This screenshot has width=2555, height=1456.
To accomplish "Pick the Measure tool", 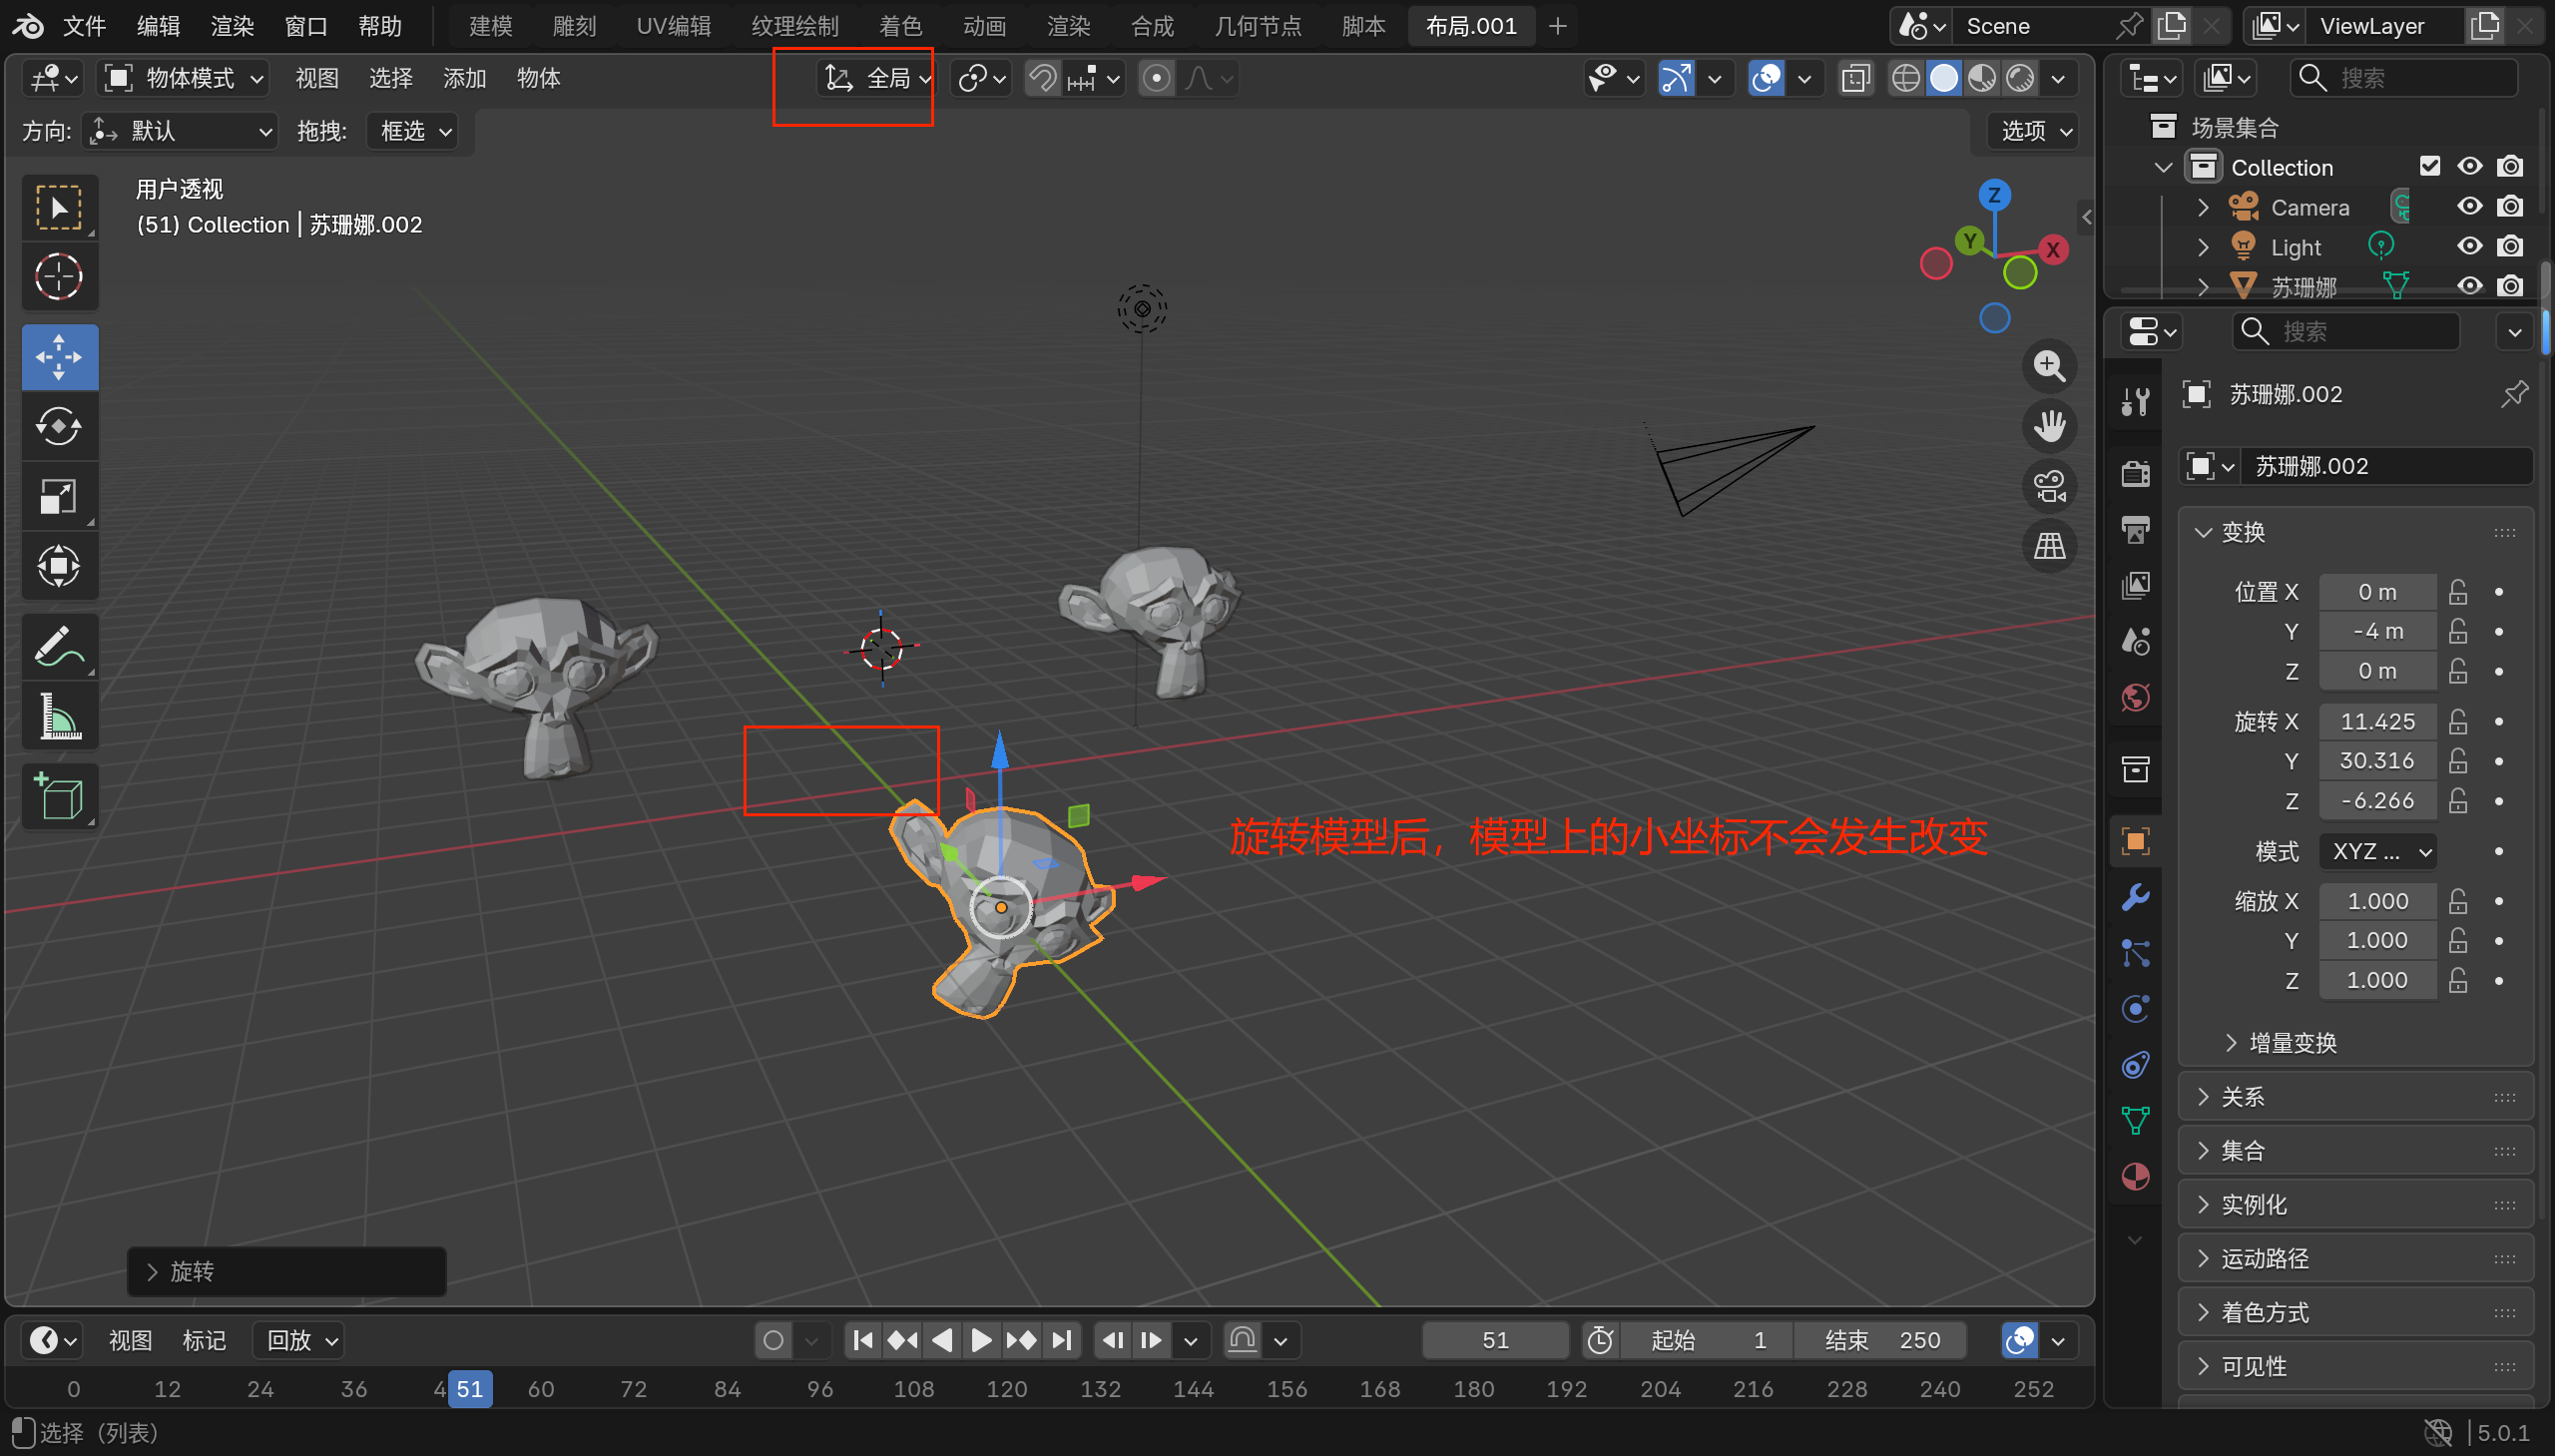I will tap(59, 717).
